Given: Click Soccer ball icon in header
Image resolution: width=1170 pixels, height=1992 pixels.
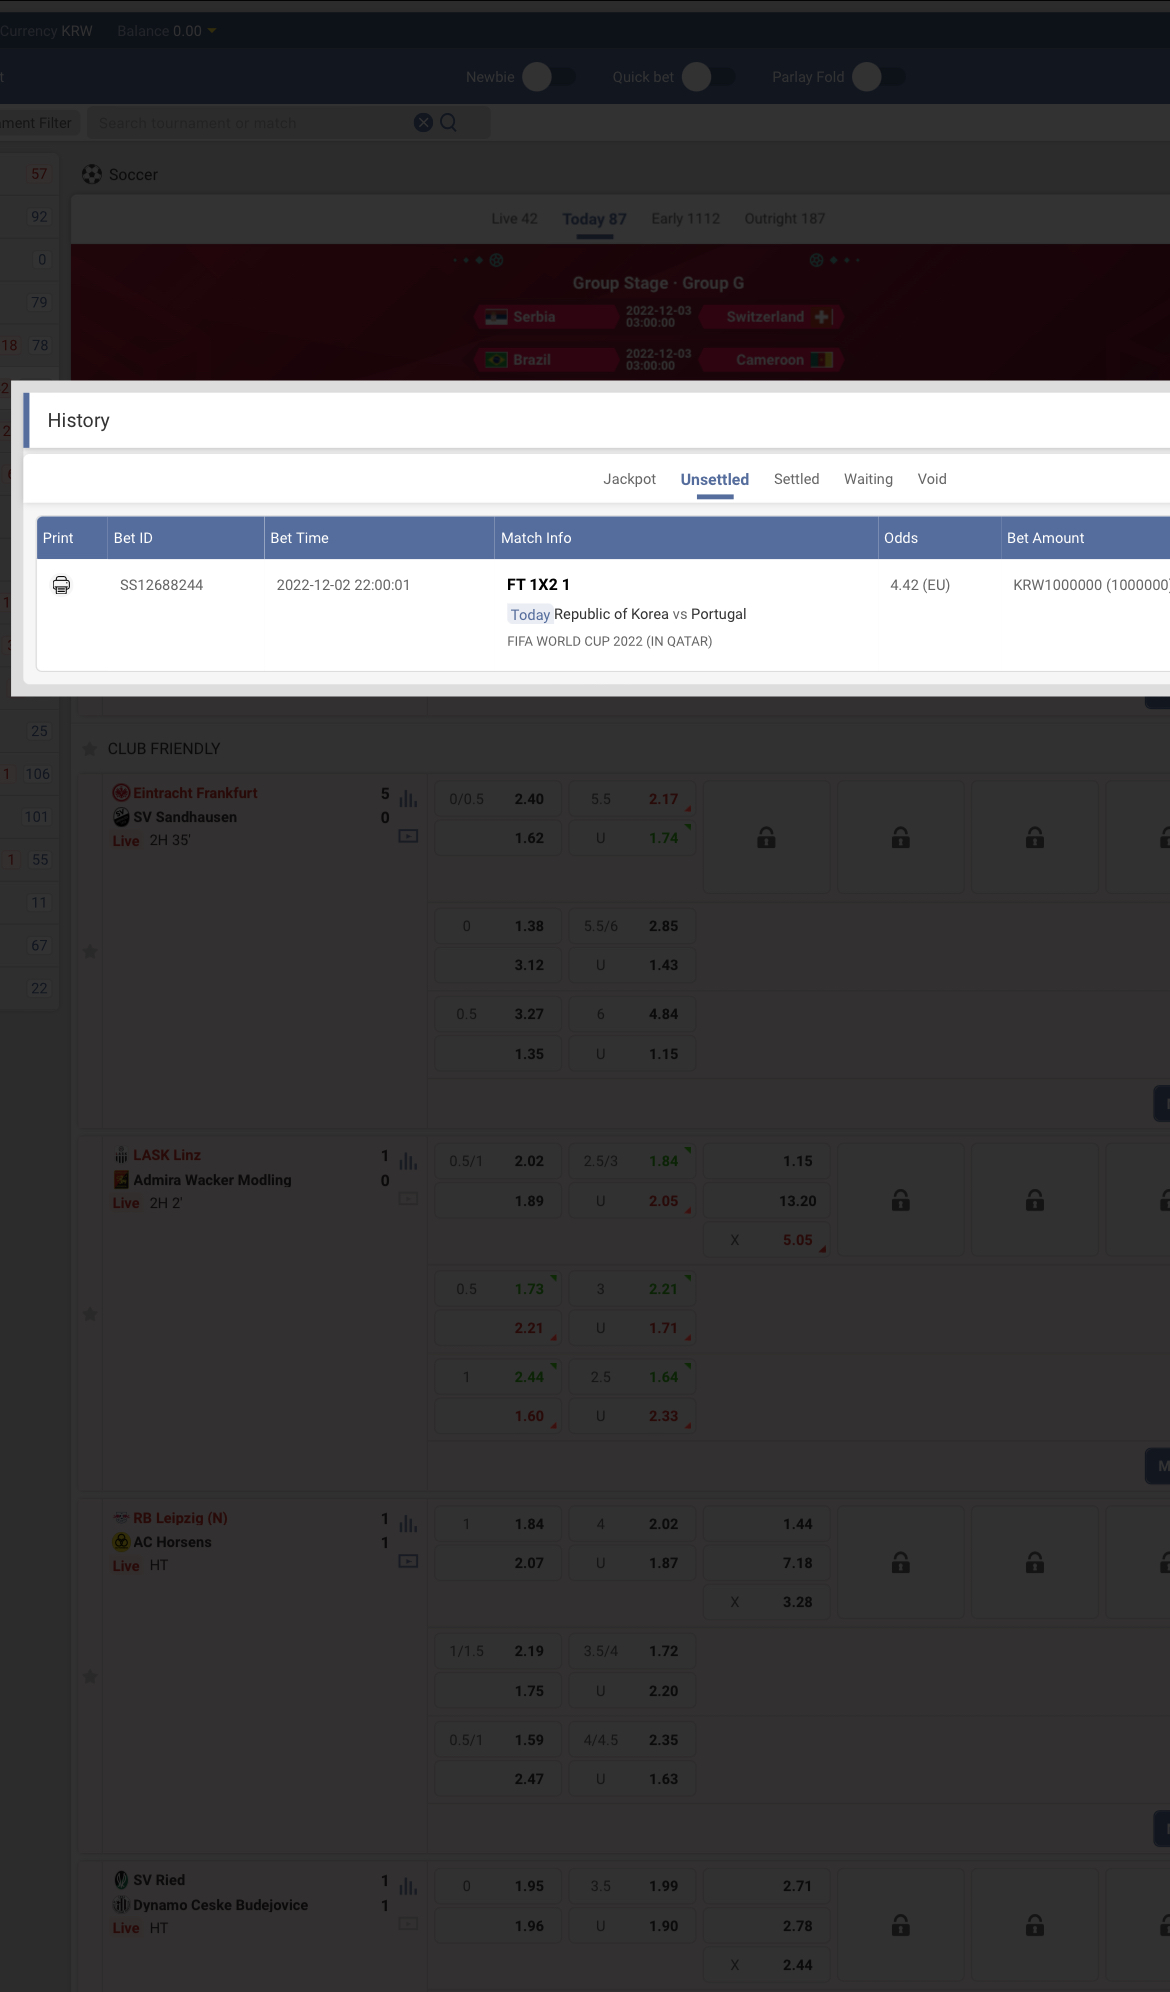Looking at the screenshot, I should tap(92, 174).
